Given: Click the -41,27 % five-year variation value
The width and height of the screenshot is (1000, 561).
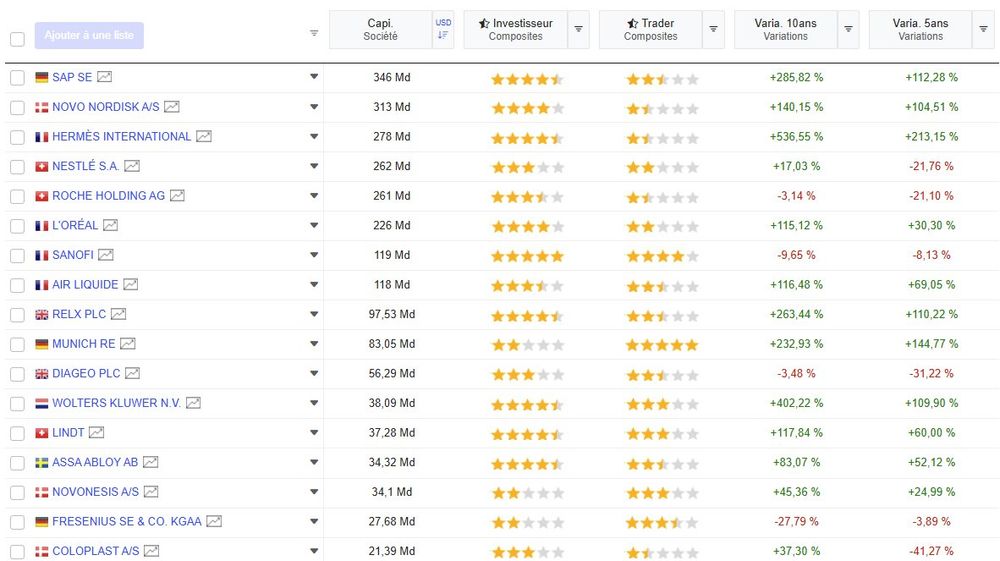Looking at the screenshot, I should coord(931,551).
